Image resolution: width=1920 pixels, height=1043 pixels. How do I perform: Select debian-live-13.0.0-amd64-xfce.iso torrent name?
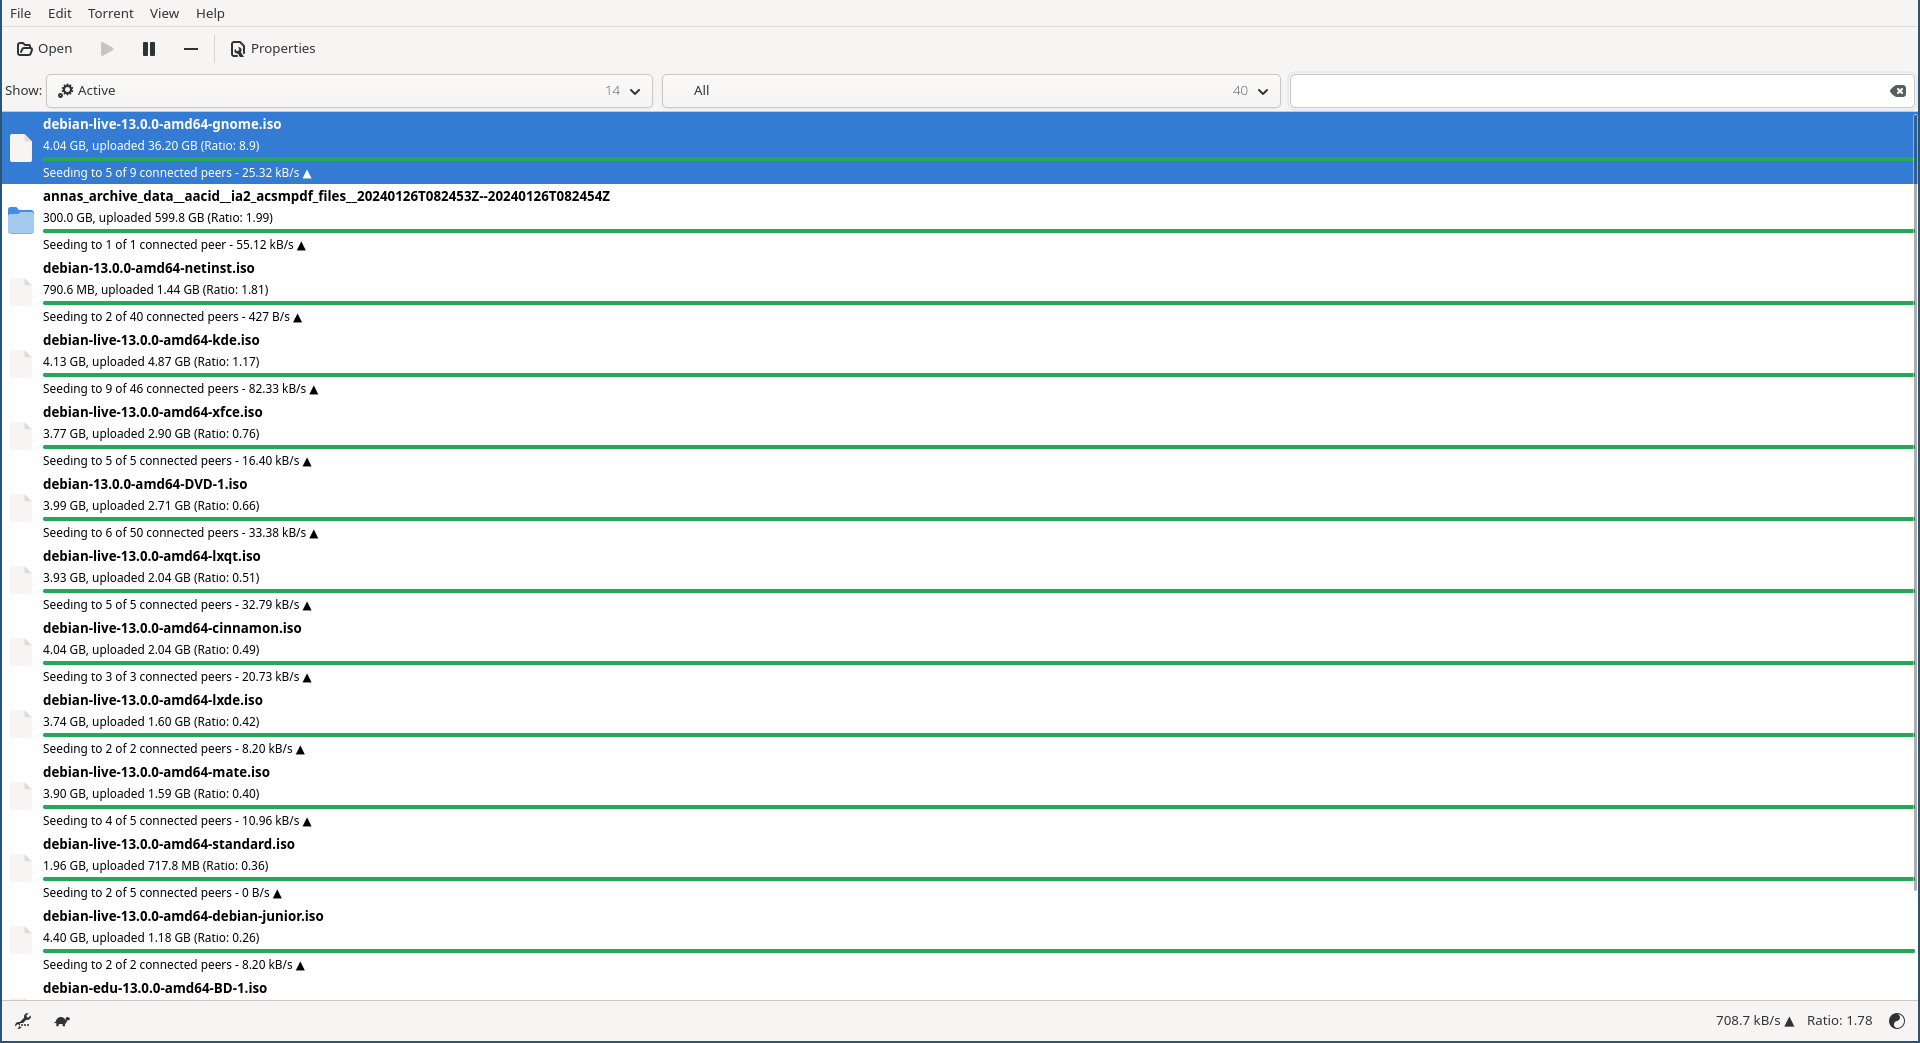tap(153, 412)
